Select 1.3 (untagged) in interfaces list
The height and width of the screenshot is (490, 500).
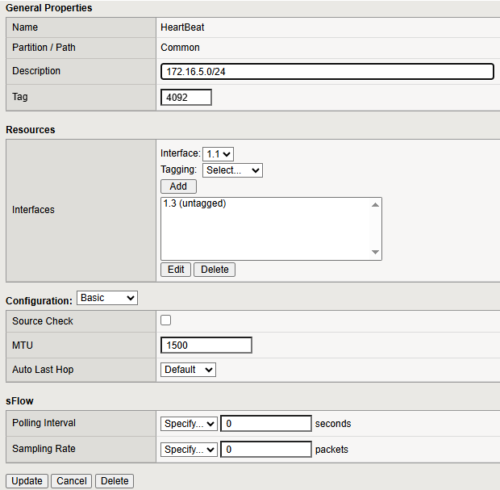(195, 203)
